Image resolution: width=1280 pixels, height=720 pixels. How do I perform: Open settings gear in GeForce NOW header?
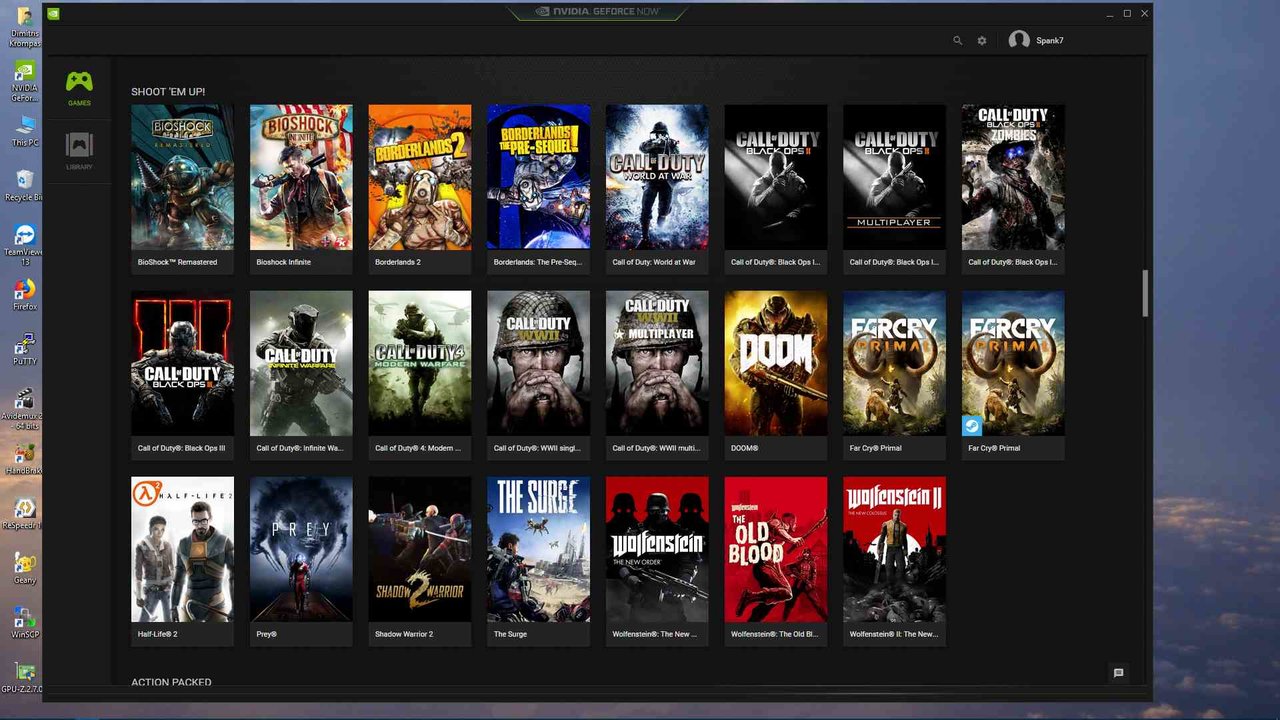(982, 41)
